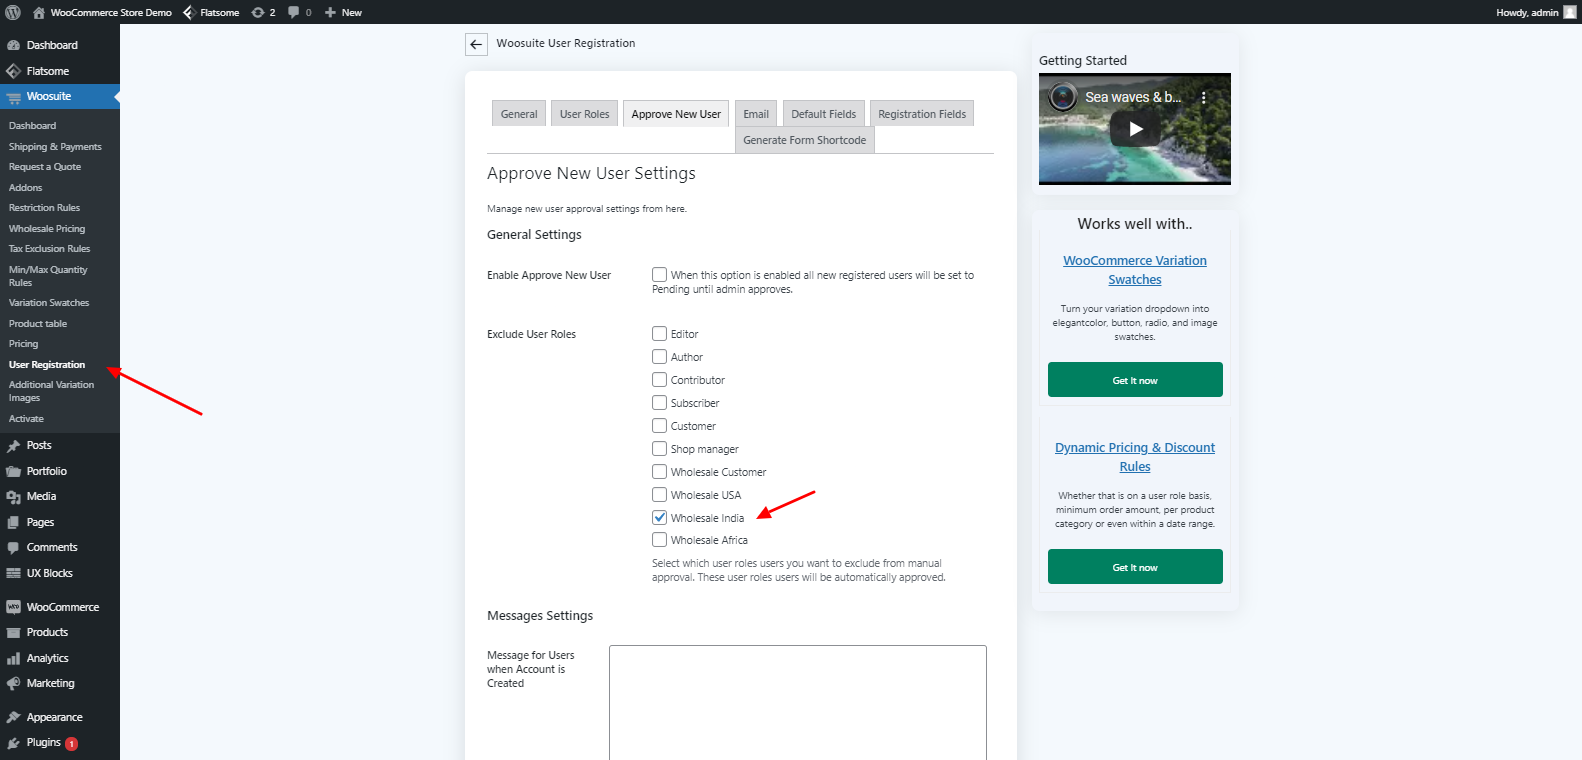Click the Portfolio icon in sidebar
Screen dimensions: 1582x760
tap(13, 471)
